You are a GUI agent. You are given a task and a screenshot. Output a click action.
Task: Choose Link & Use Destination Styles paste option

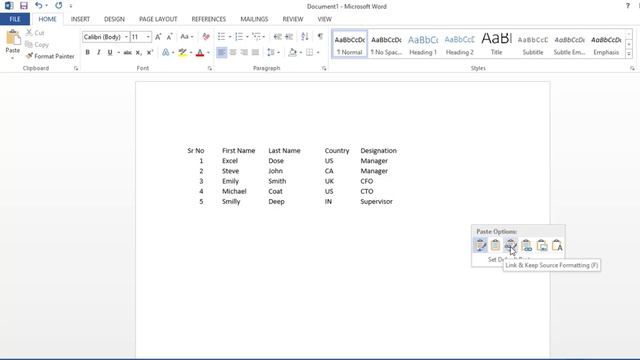[x=527, y=245]
